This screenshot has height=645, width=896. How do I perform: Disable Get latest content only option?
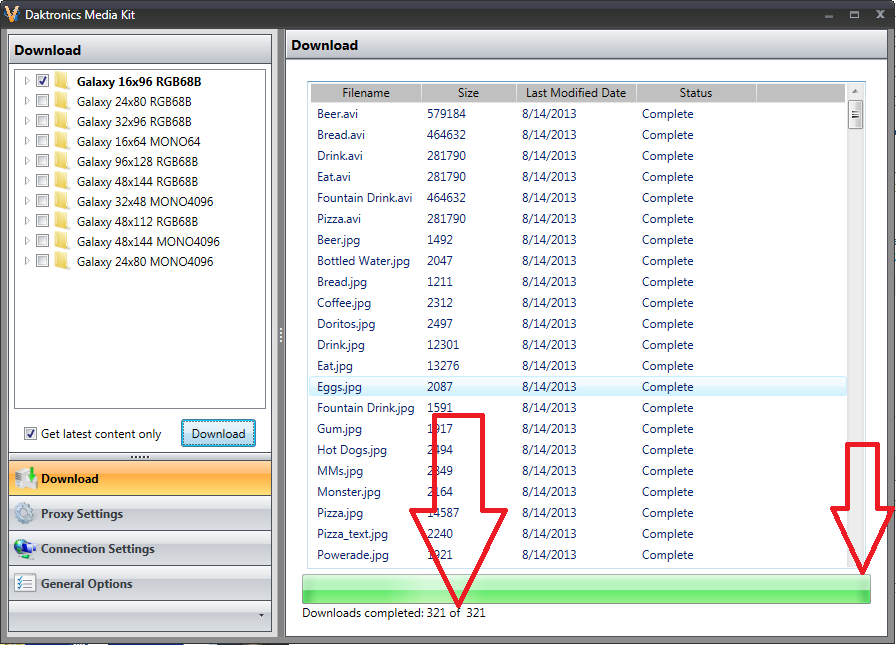(x=30, y=434)
